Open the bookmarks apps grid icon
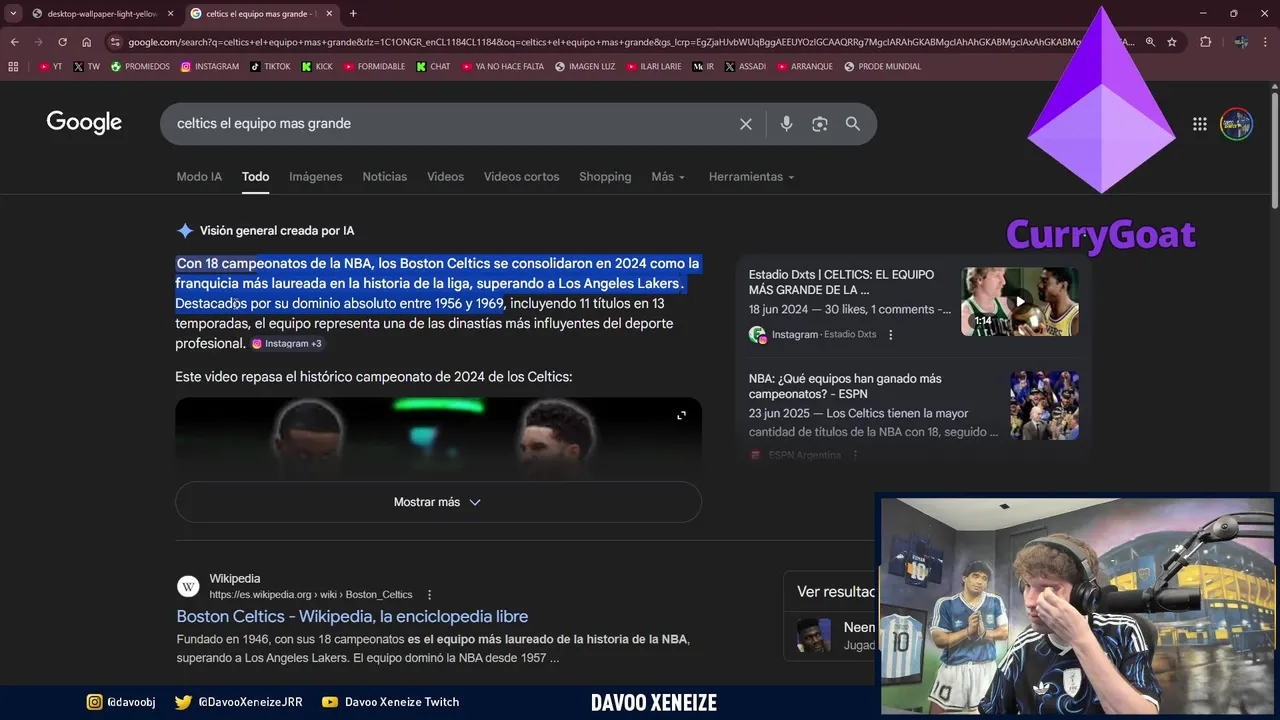Screen dimensions: 1280x720 (13, 67)
